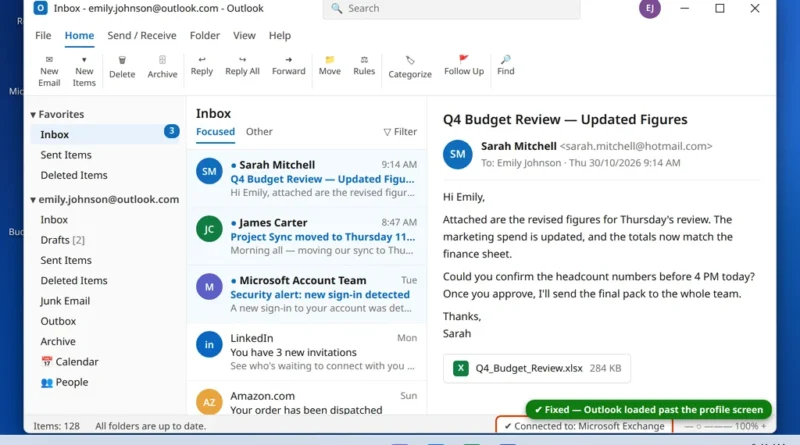Click the Categorize tag button

click(x=410, y=68)
